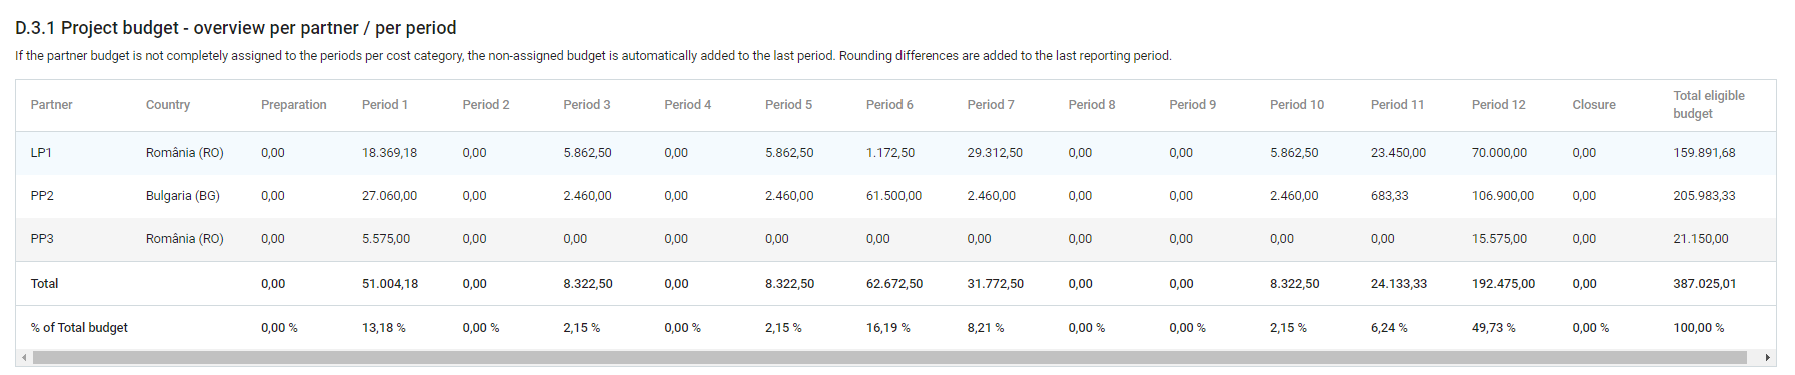Select the LP1 partner row
This screenshot has height=375, width=1795.
tap(896, 153)
